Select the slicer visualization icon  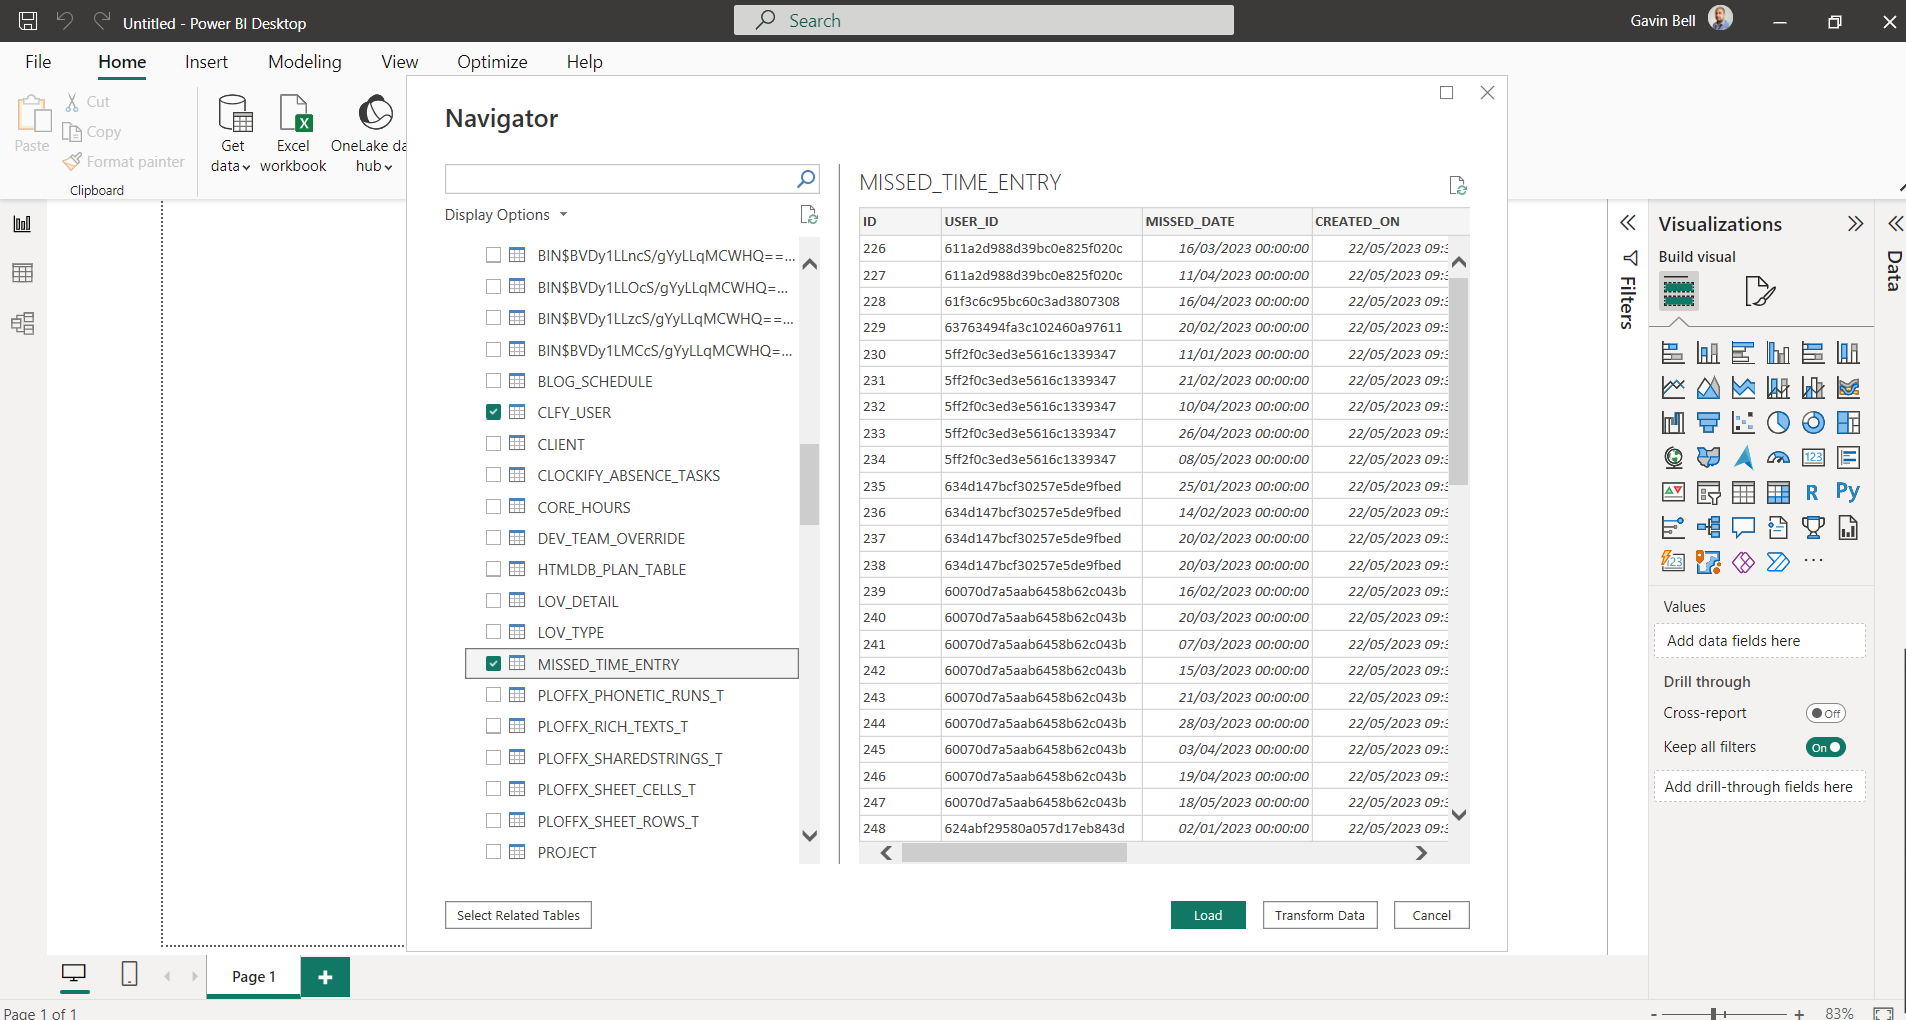1709,492
